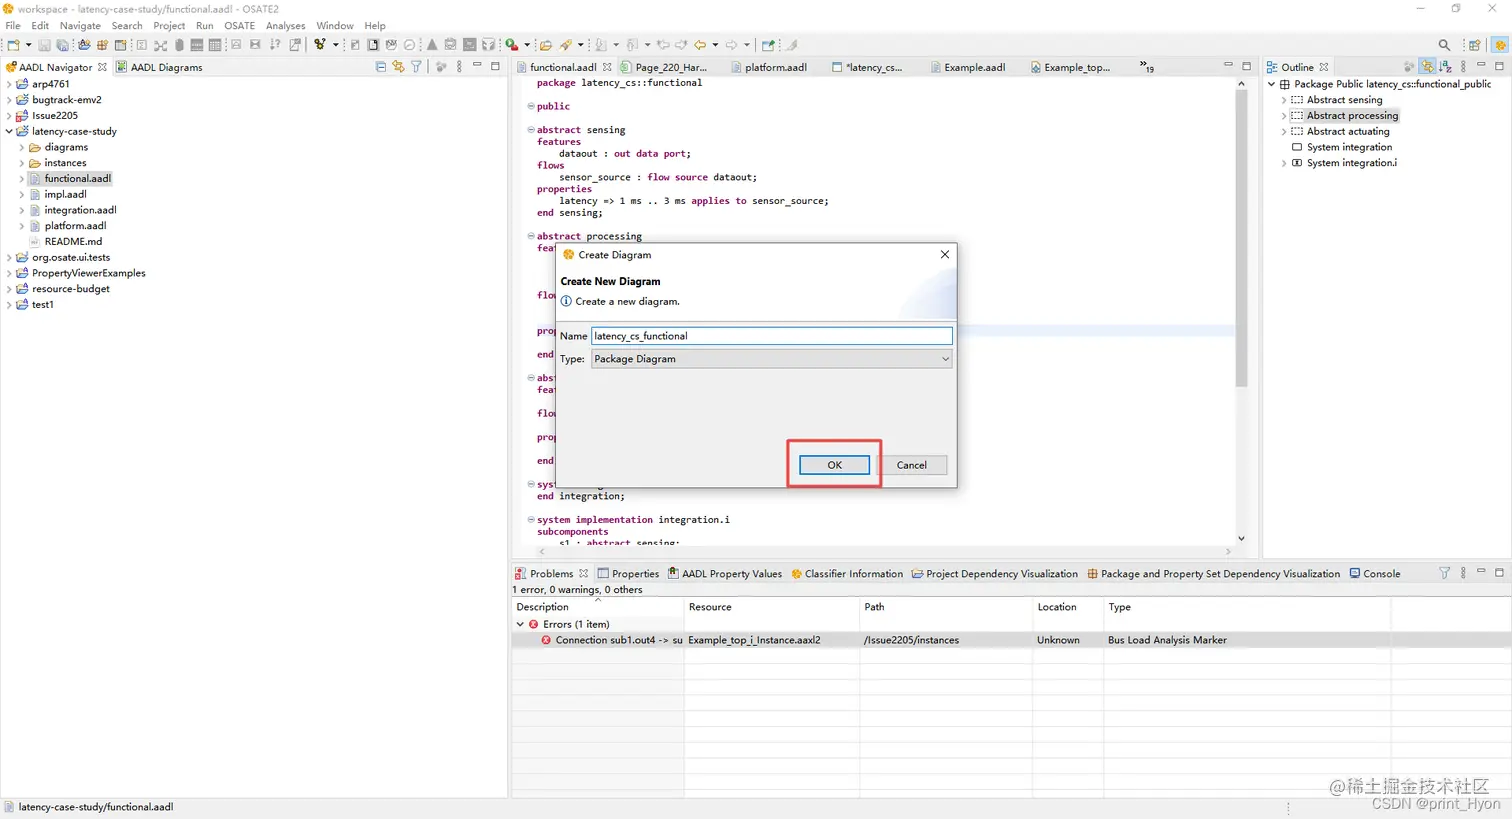Viewport: 1512px width, 819px height.
Task: Expand System integration.i in Outline
Action: click(x=1284, y=163)
